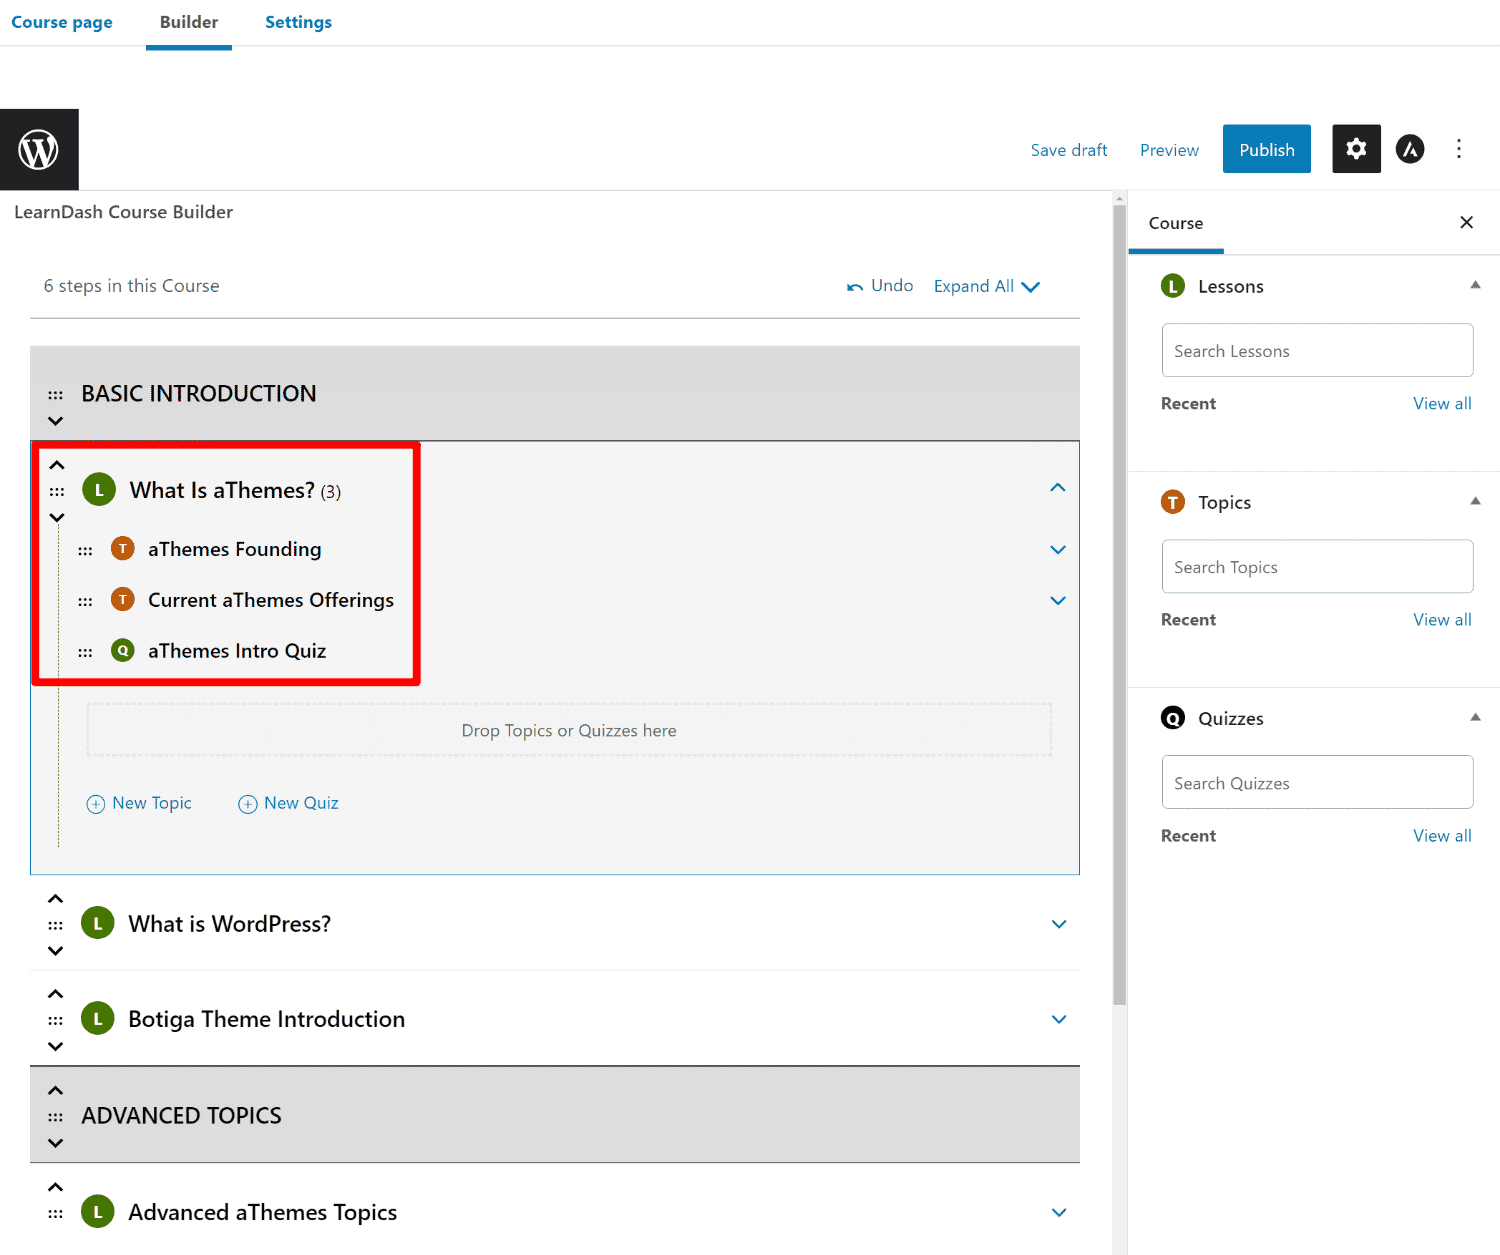Image resolution: width=1500 pixels, height=1255 pixels.
Task: Close the Course sidebar panel
Action: pos(1466,222)
